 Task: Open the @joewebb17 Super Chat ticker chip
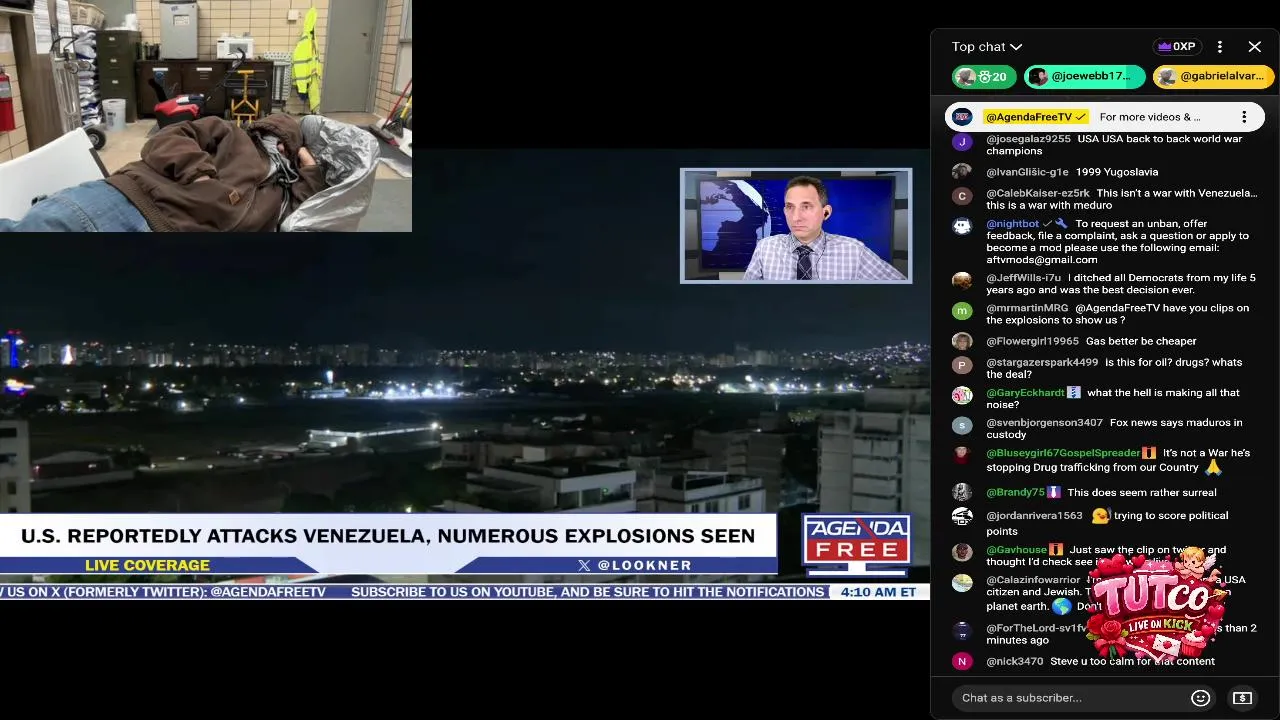pos(1084,77)
